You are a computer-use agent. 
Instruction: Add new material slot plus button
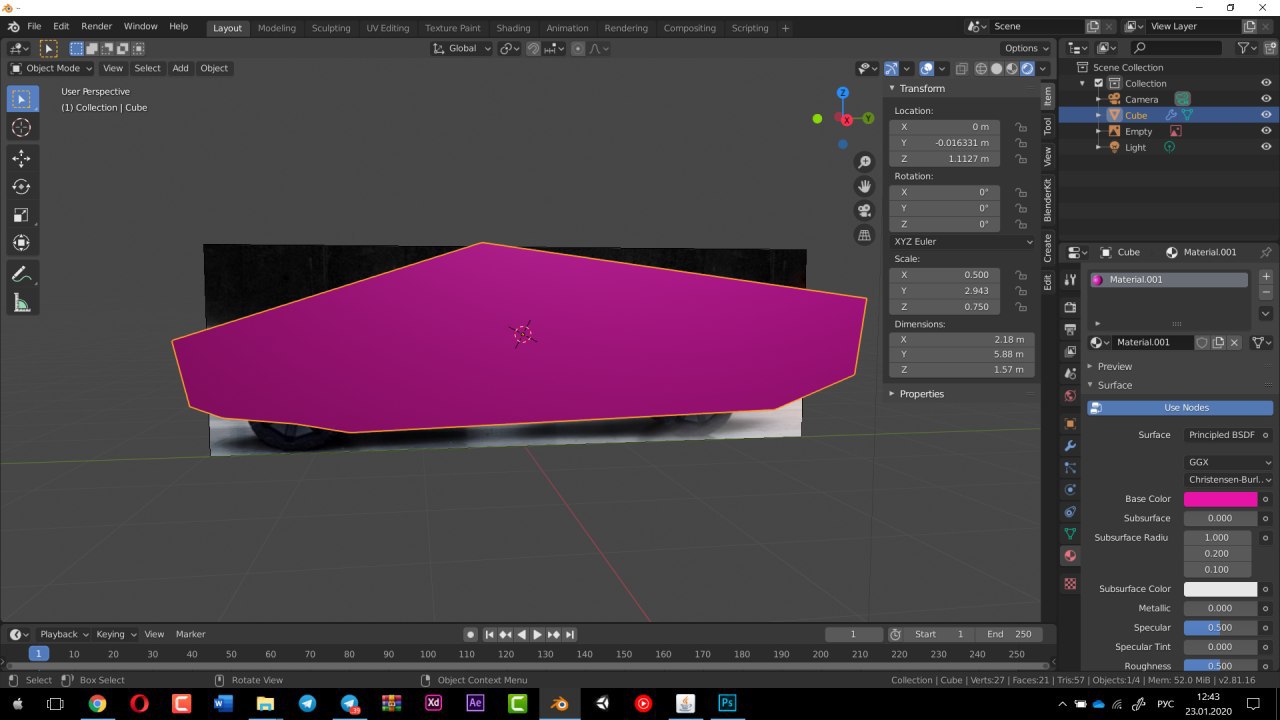click(x=1265, y=276)
